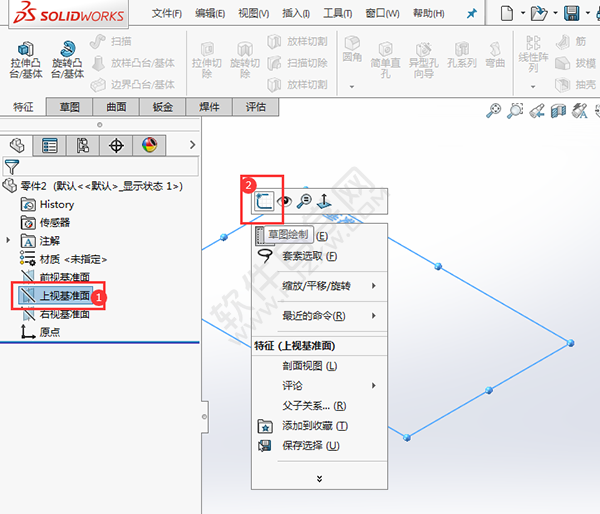600x514 pixels.
Task: Click Normal To icon in context toolbar
Action: 324,201
